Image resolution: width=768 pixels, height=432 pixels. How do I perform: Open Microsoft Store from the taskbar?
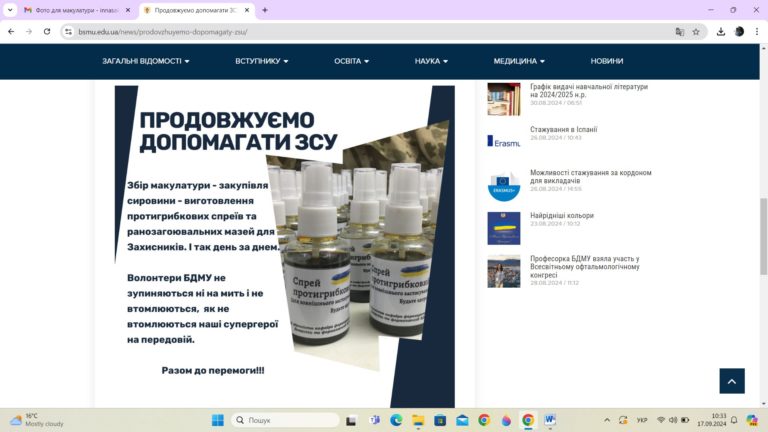(x=440, y=420)
